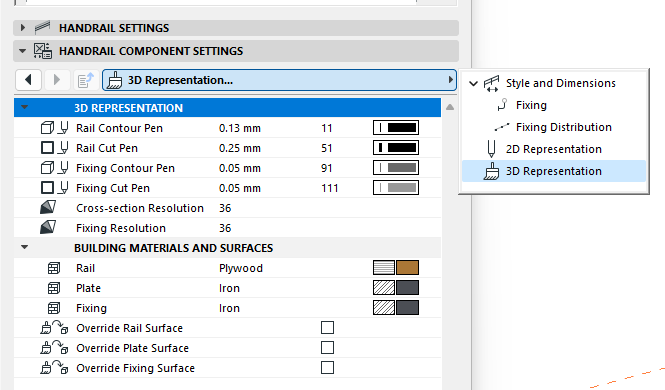Click the Handrail Component Settings icon

[x=43, y=51]
